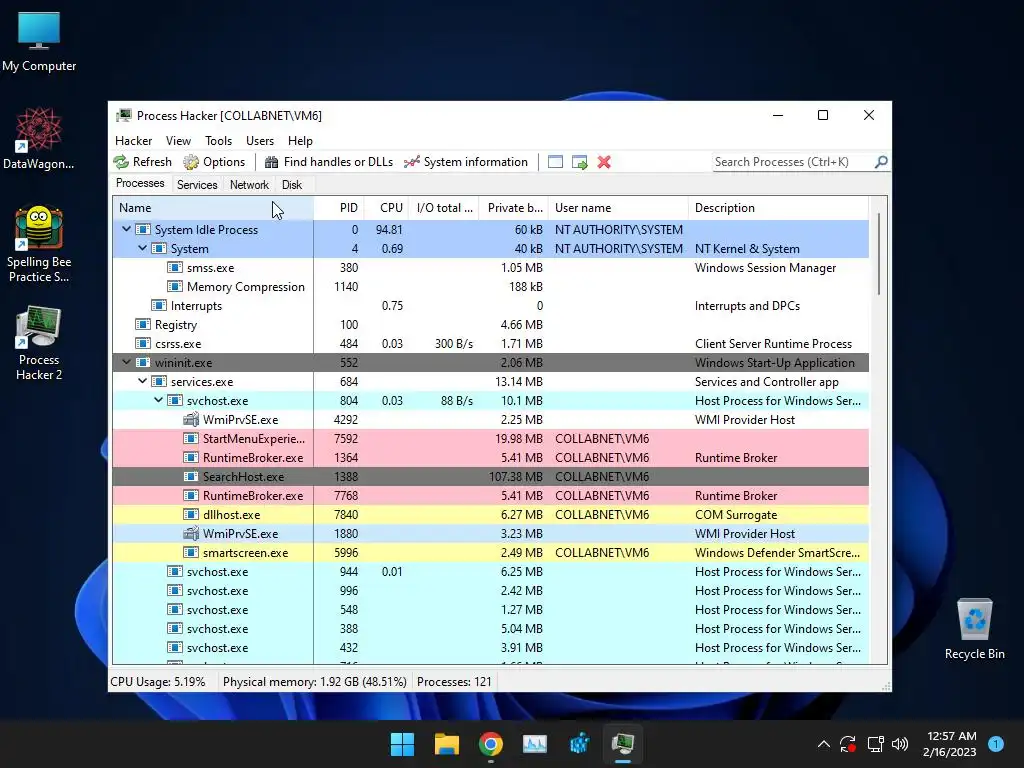Viewport: 1024px width, 768px height.
Task: Open Google Chrome from taskbar
Action: [491, 744]
